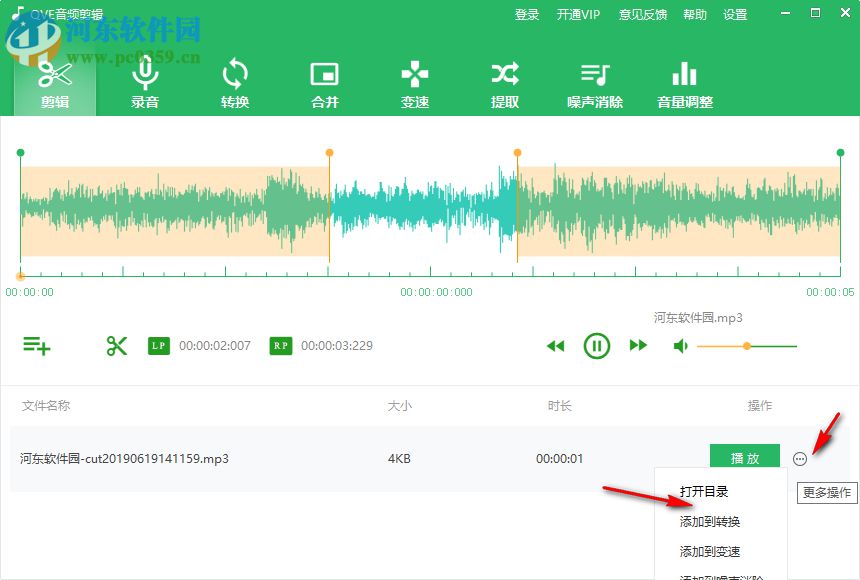The width and height of the screenshot is (860, 580).
Task: Select the 变速 speed-change tool
Action: click(414, 83)
